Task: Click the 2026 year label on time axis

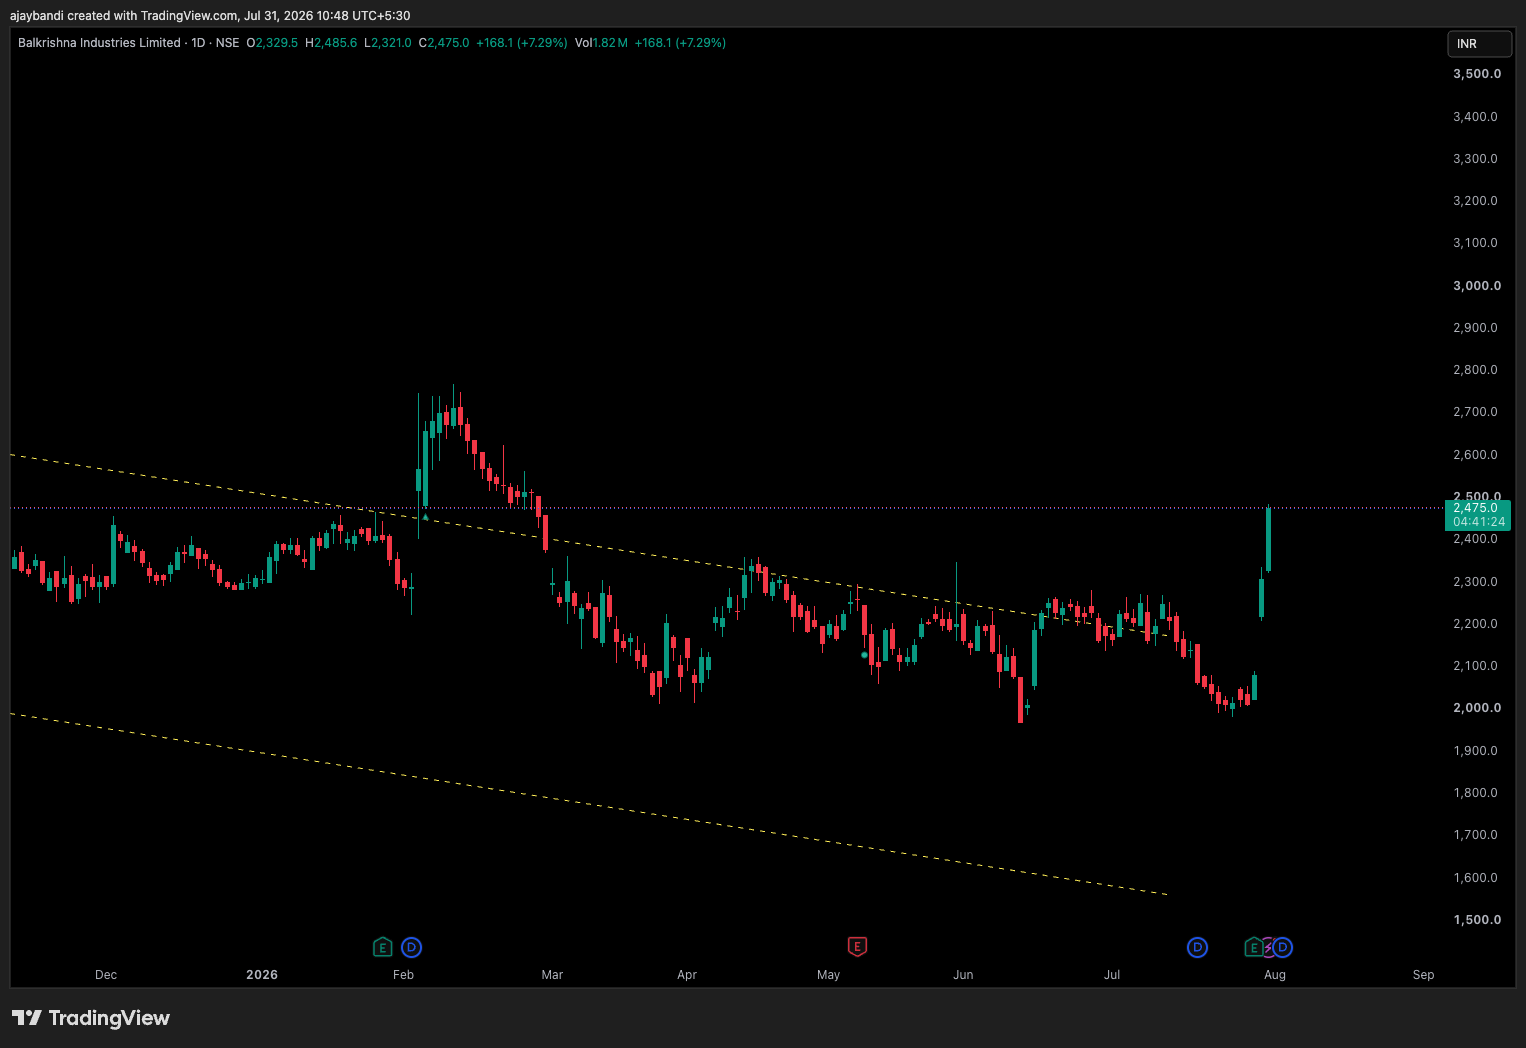Action: [262, 975]
